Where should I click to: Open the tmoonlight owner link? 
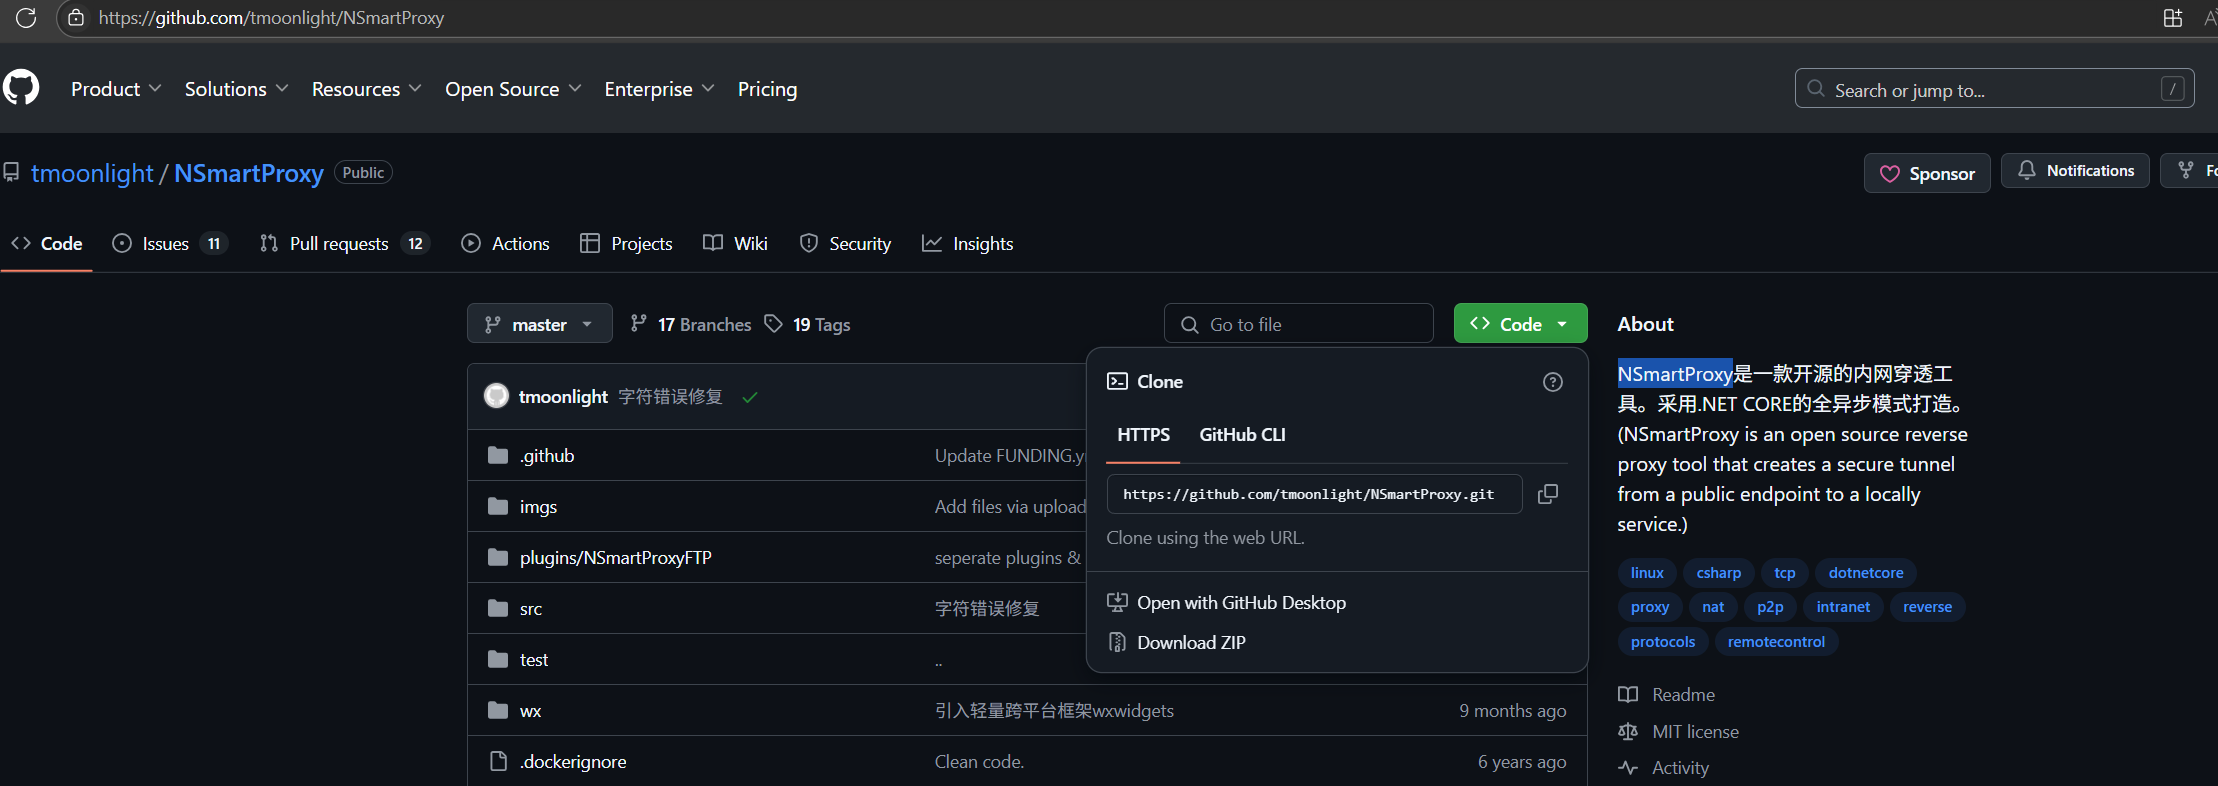(92, 173)
